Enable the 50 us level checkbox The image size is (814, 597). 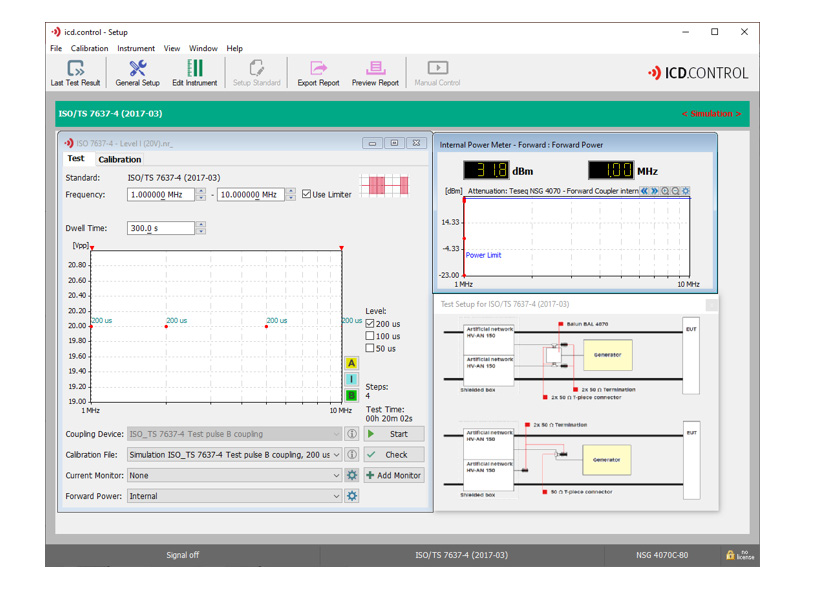tap(370, 348)
